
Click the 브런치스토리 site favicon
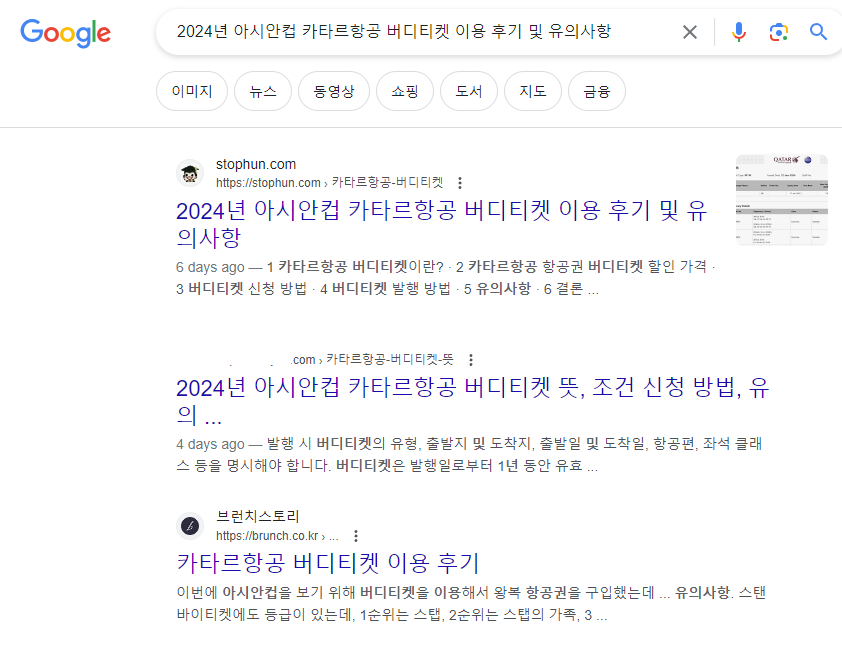(x=190, y=526)
